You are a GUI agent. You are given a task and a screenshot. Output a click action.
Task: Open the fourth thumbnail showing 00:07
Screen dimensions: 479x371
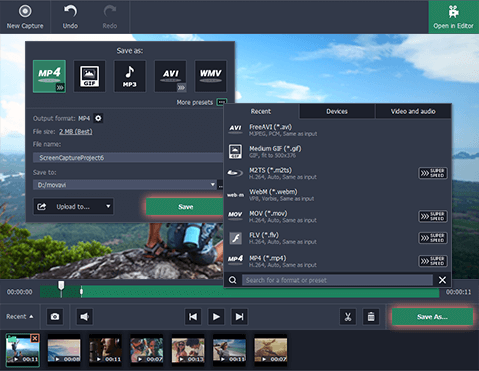[x=147, y=351]
